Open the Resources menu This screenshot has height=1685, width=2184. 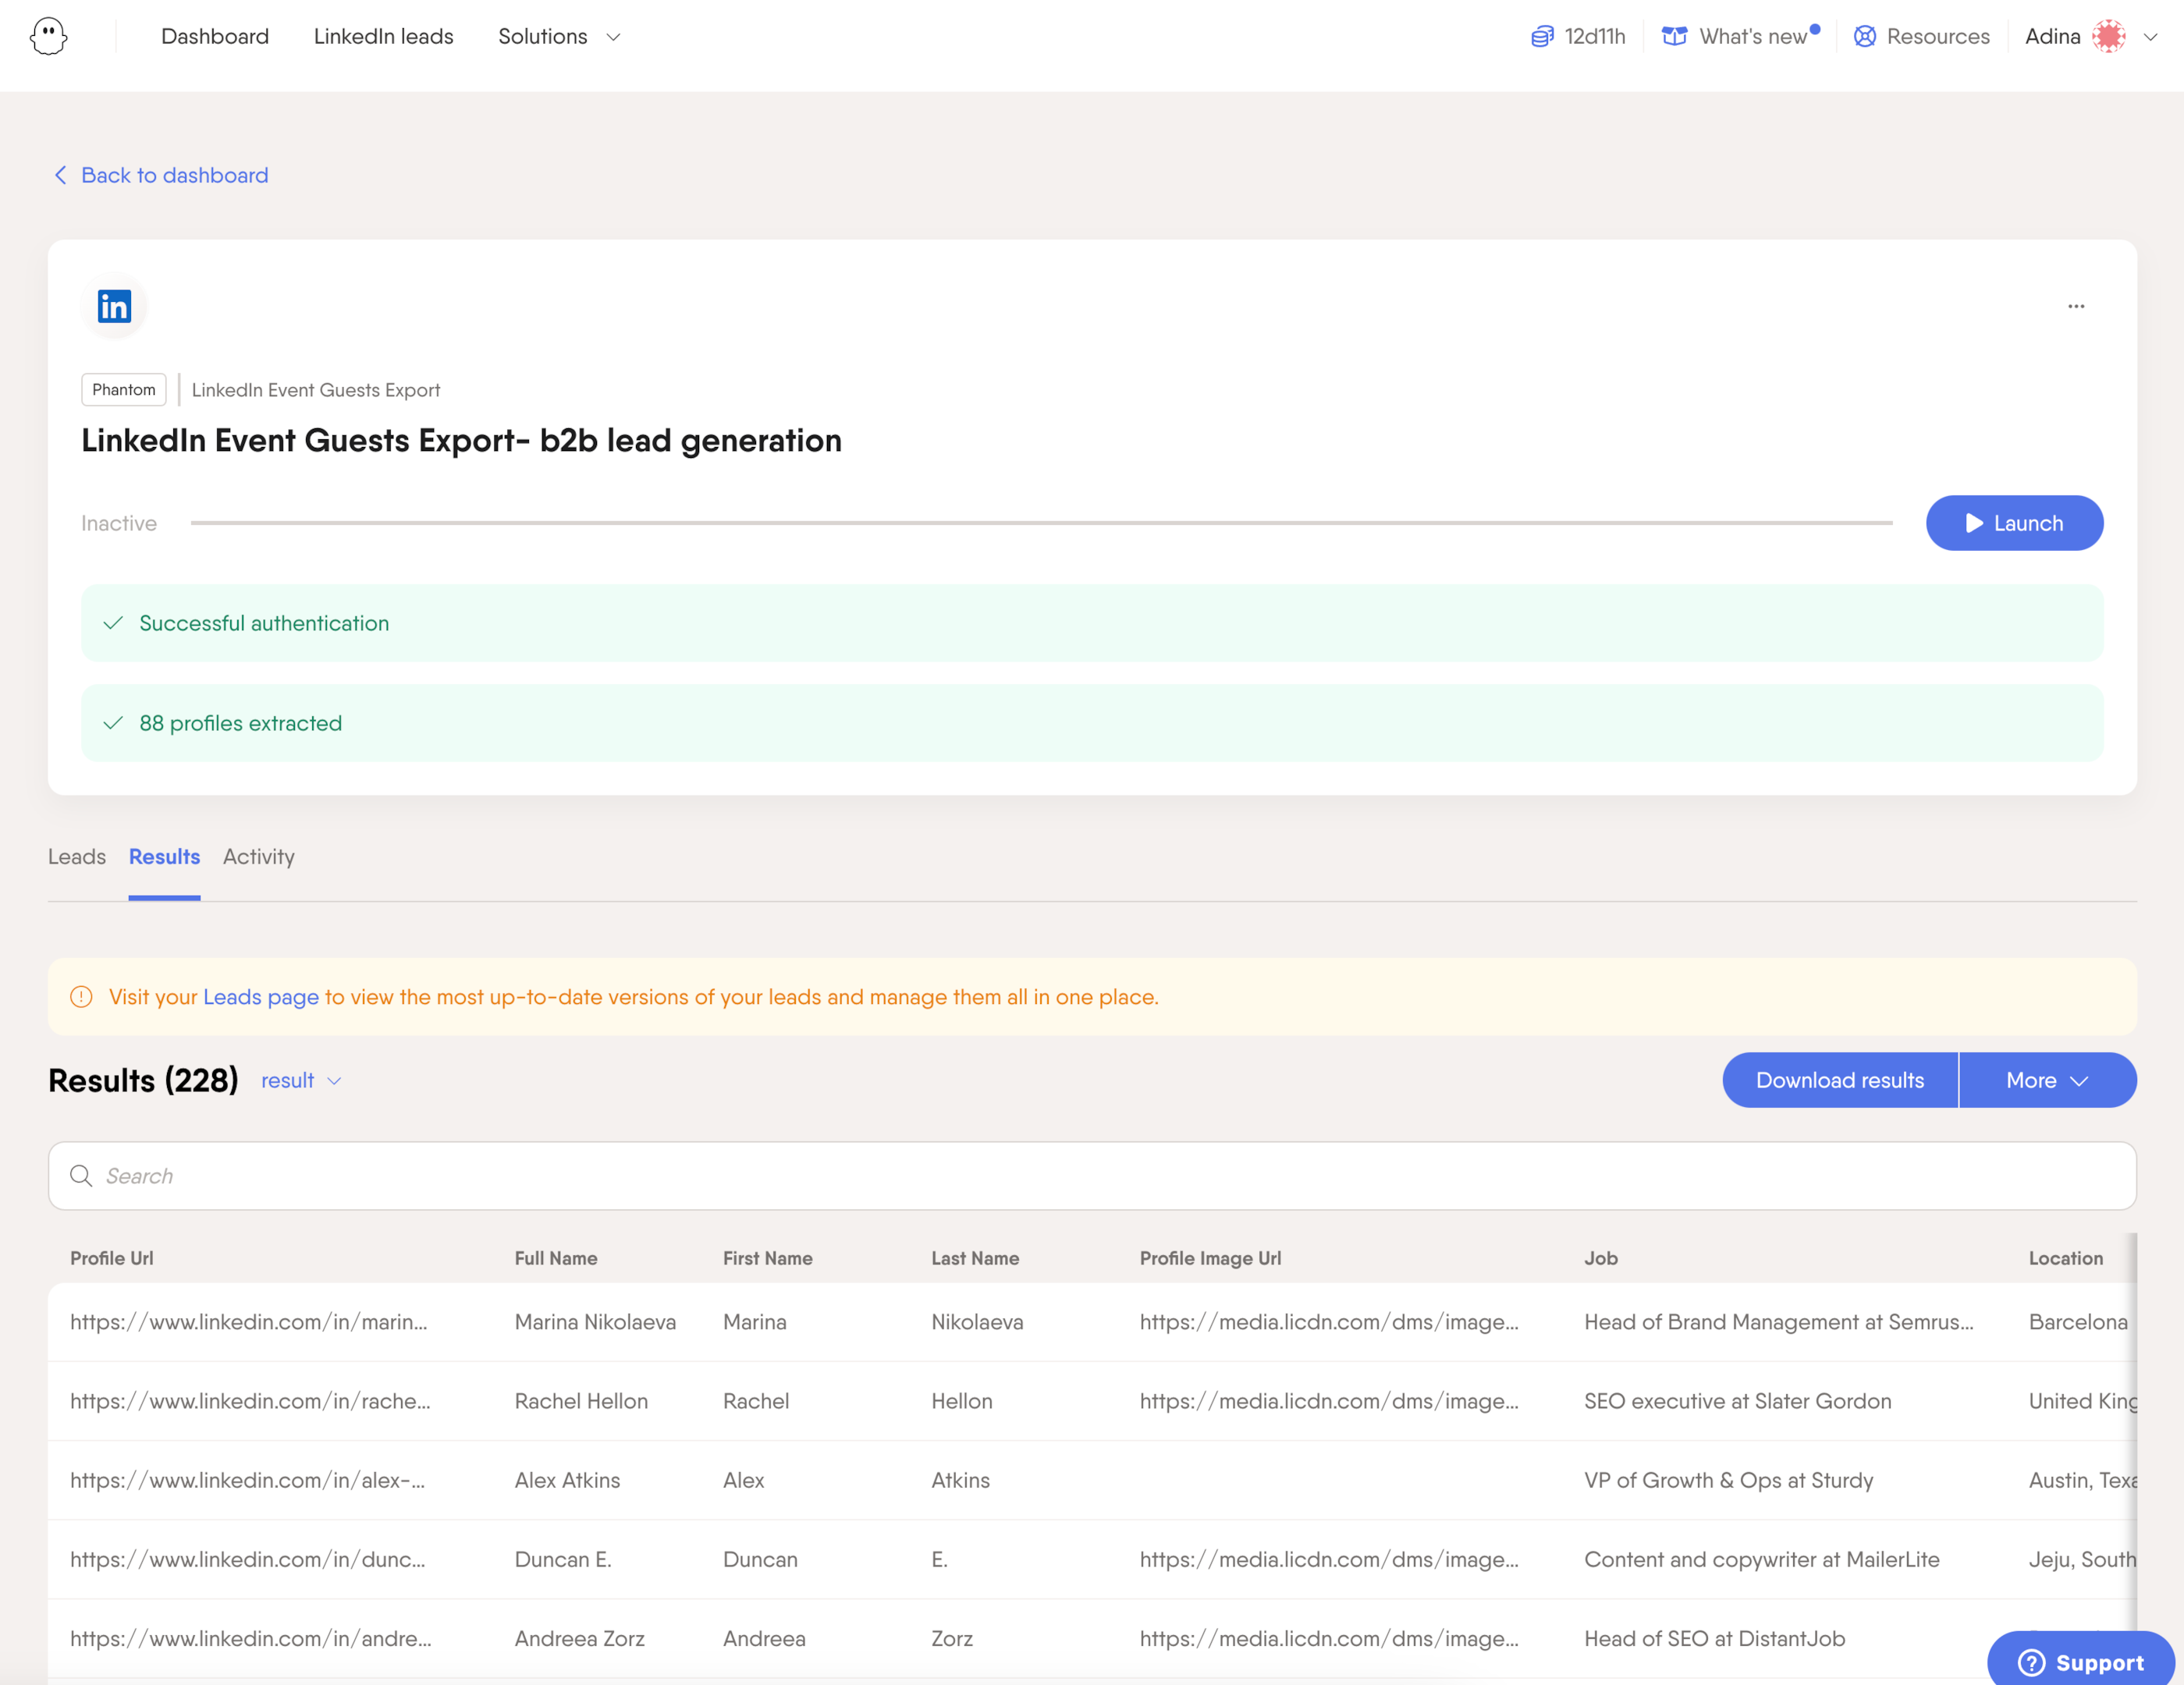pyautogui.click(x=1921, y=37)
